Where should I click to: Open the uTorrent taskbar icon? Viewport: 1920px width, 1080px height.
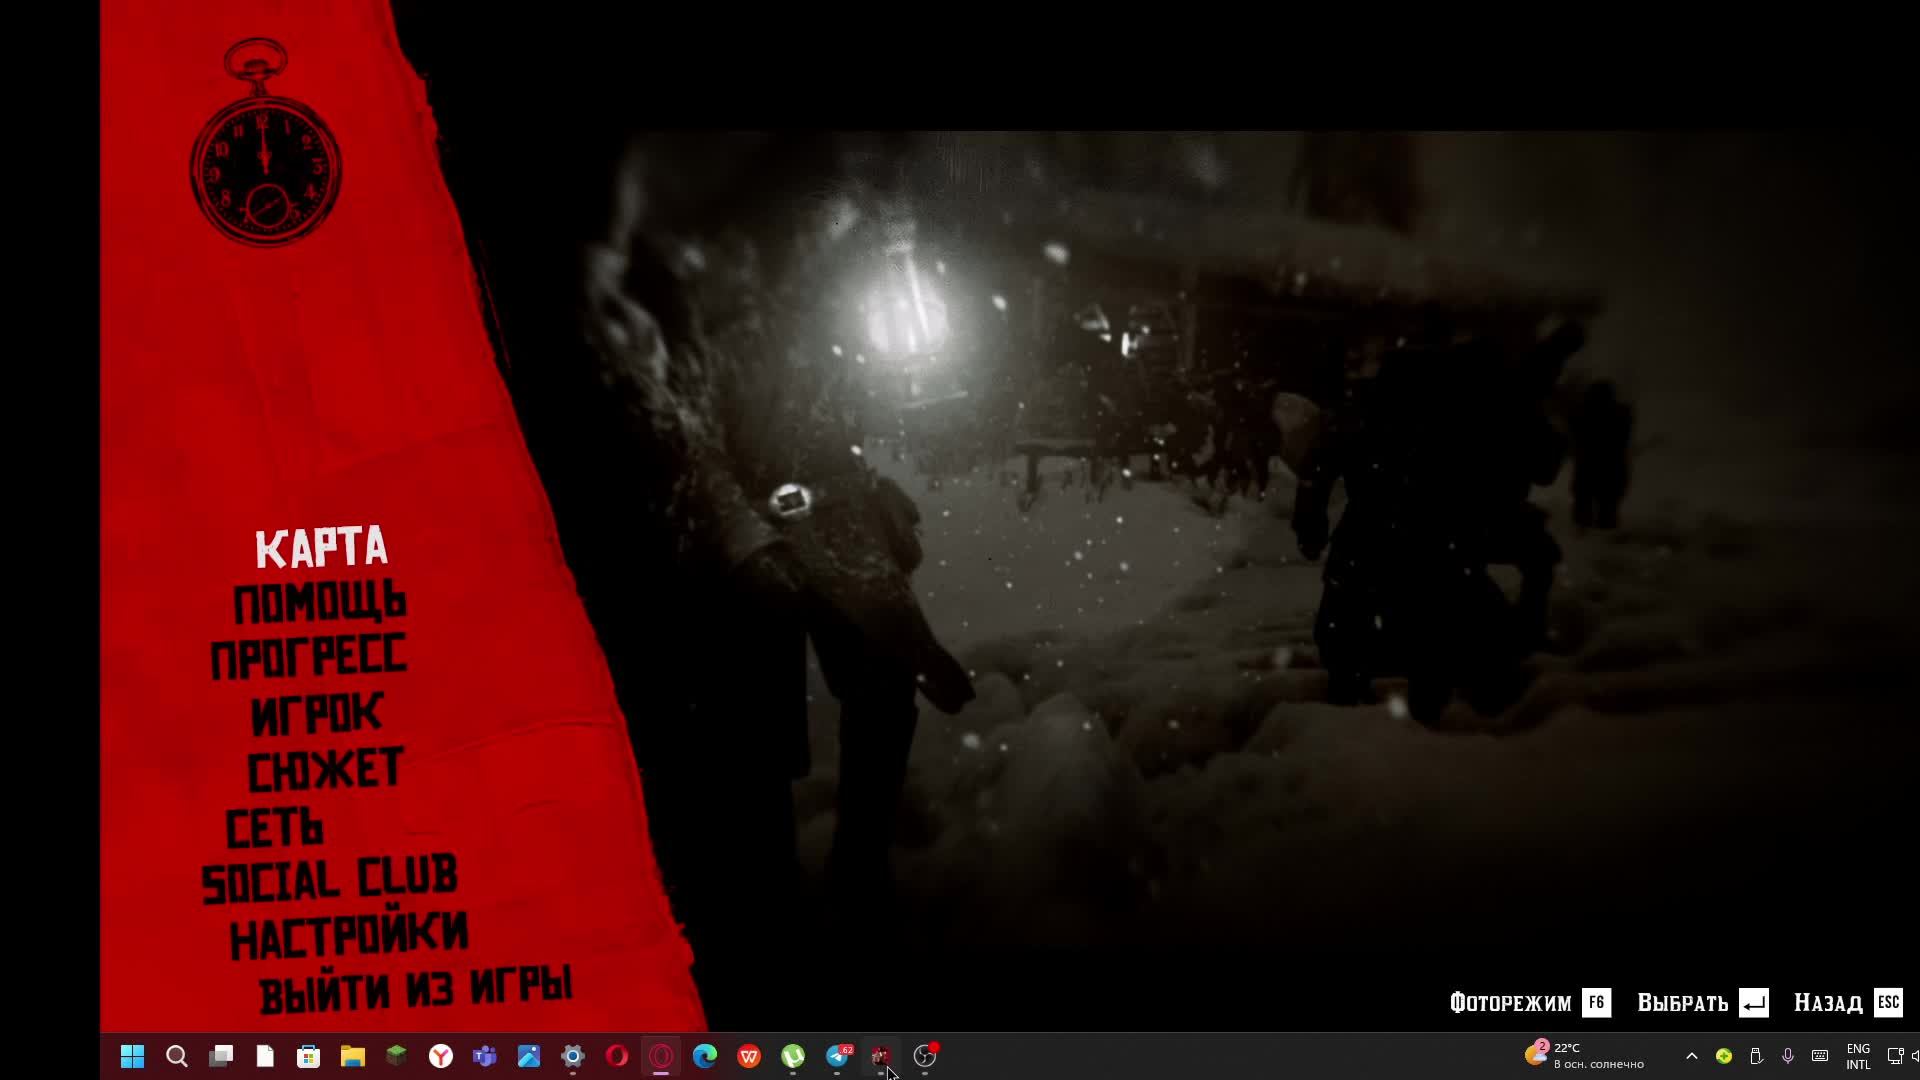pyautogui.click(x=793, y=1056)
